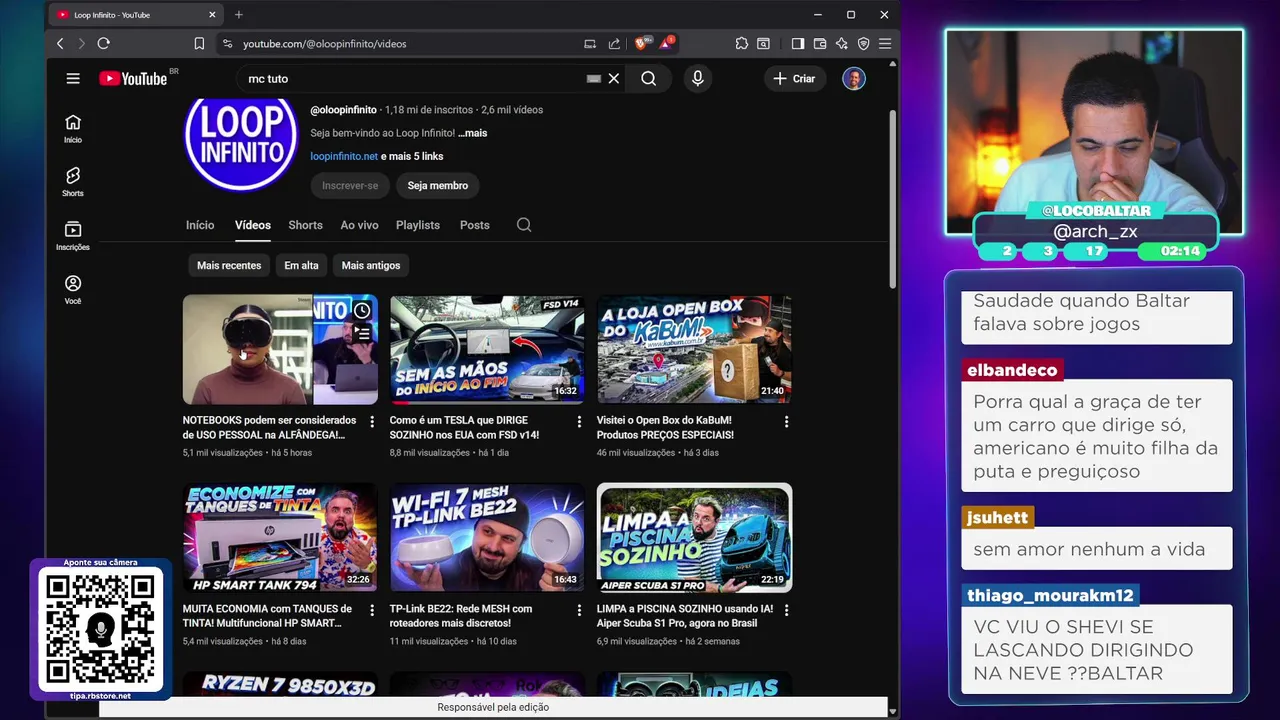Image resolution: width=1280 pixels, height=720 pixels.
Task: Open the YouTube hamburger guide menu
Action: pos(73,78)
